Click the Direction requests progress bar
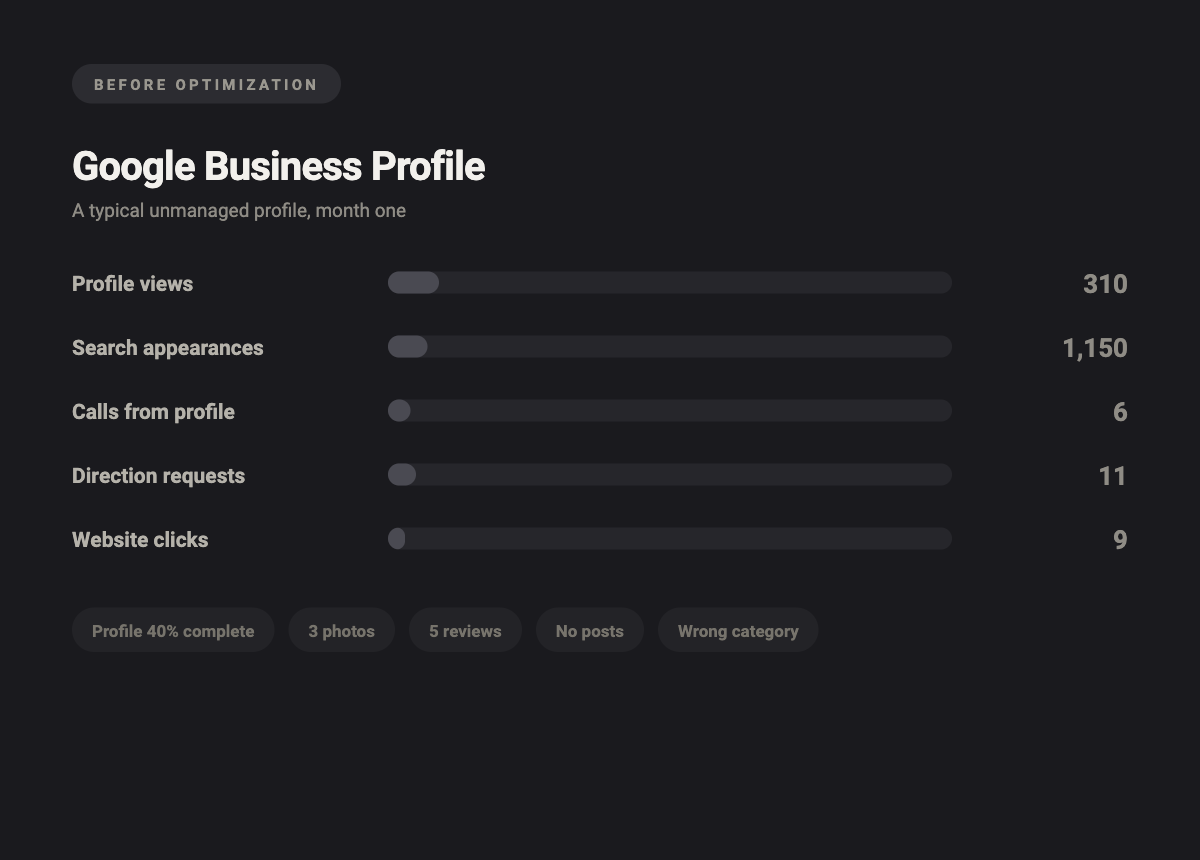This screenshot has width=1200, height=860. [670, 475]
